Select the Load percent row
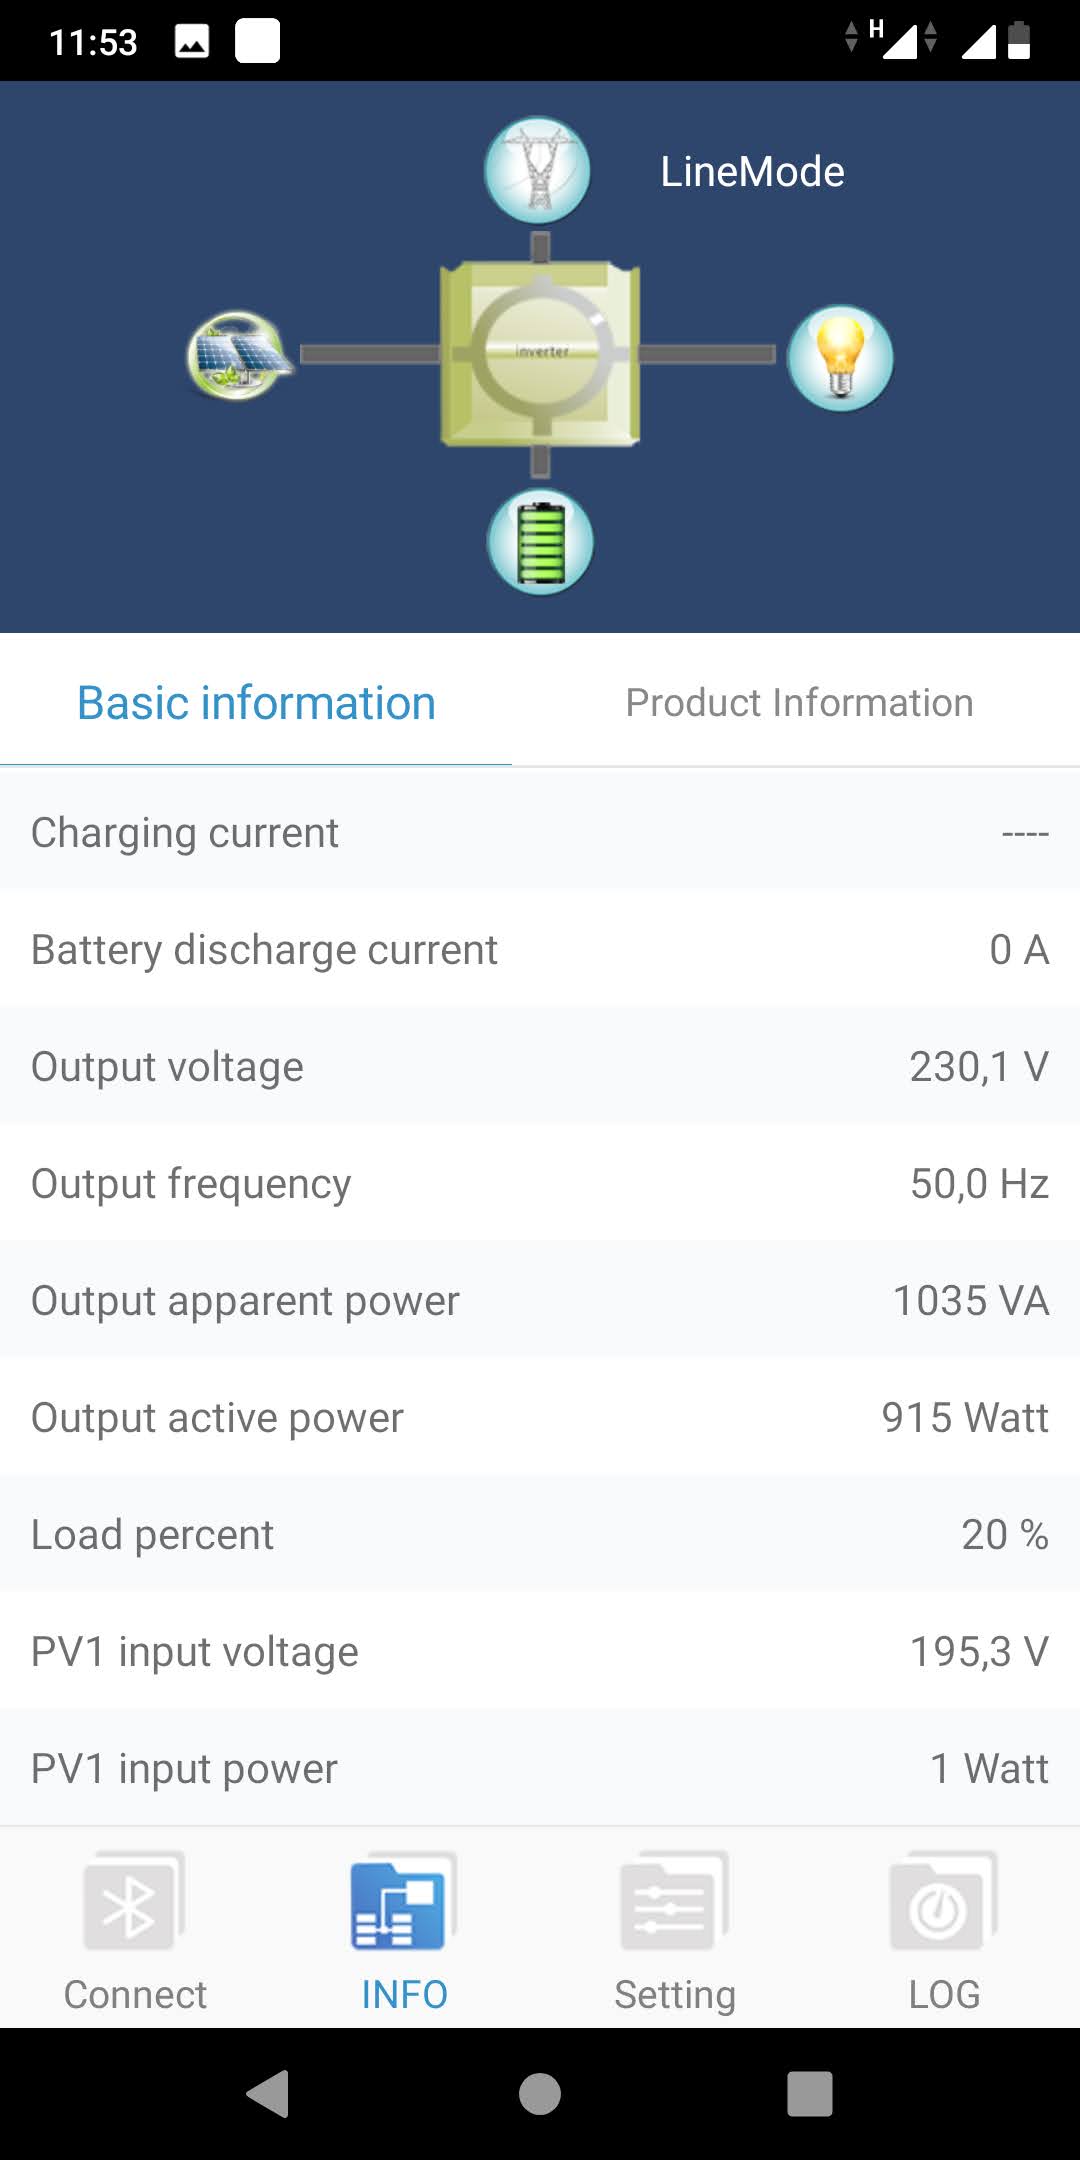The image size is (1080, 2160). coord(540,1535)
